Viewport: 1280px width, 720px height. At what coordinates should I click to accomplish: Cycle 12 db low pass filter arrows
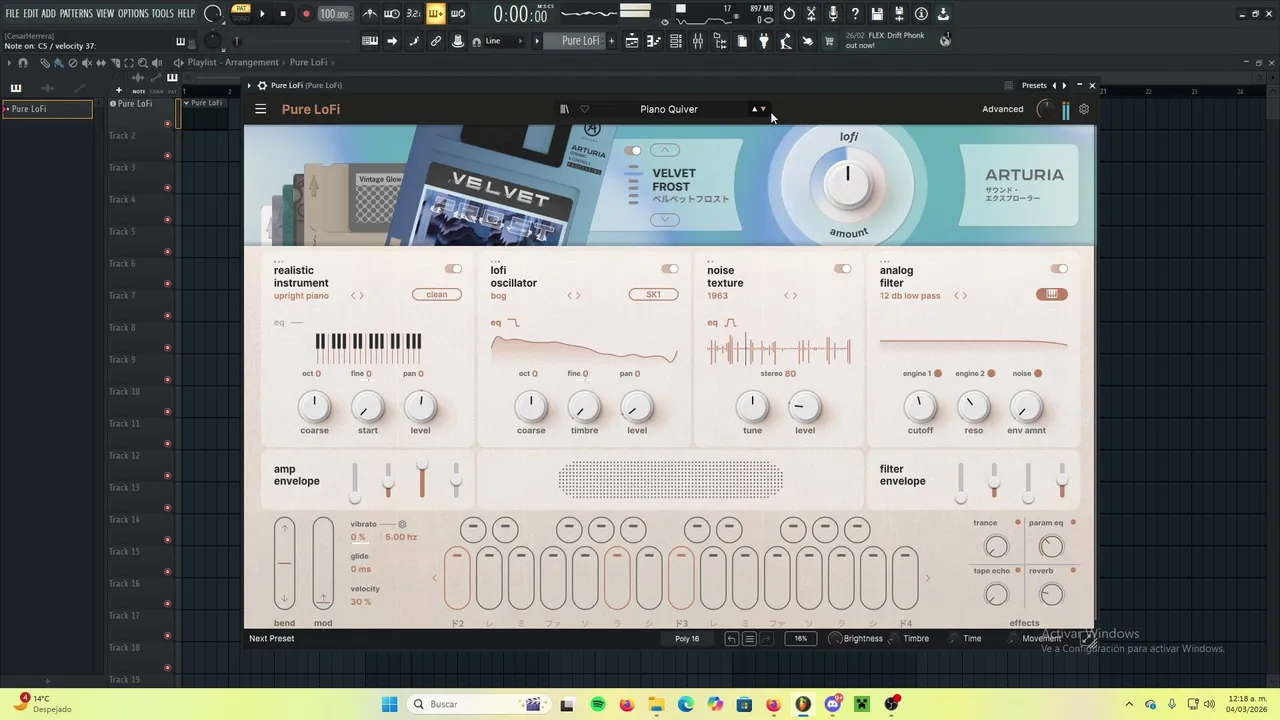[960, 296]
